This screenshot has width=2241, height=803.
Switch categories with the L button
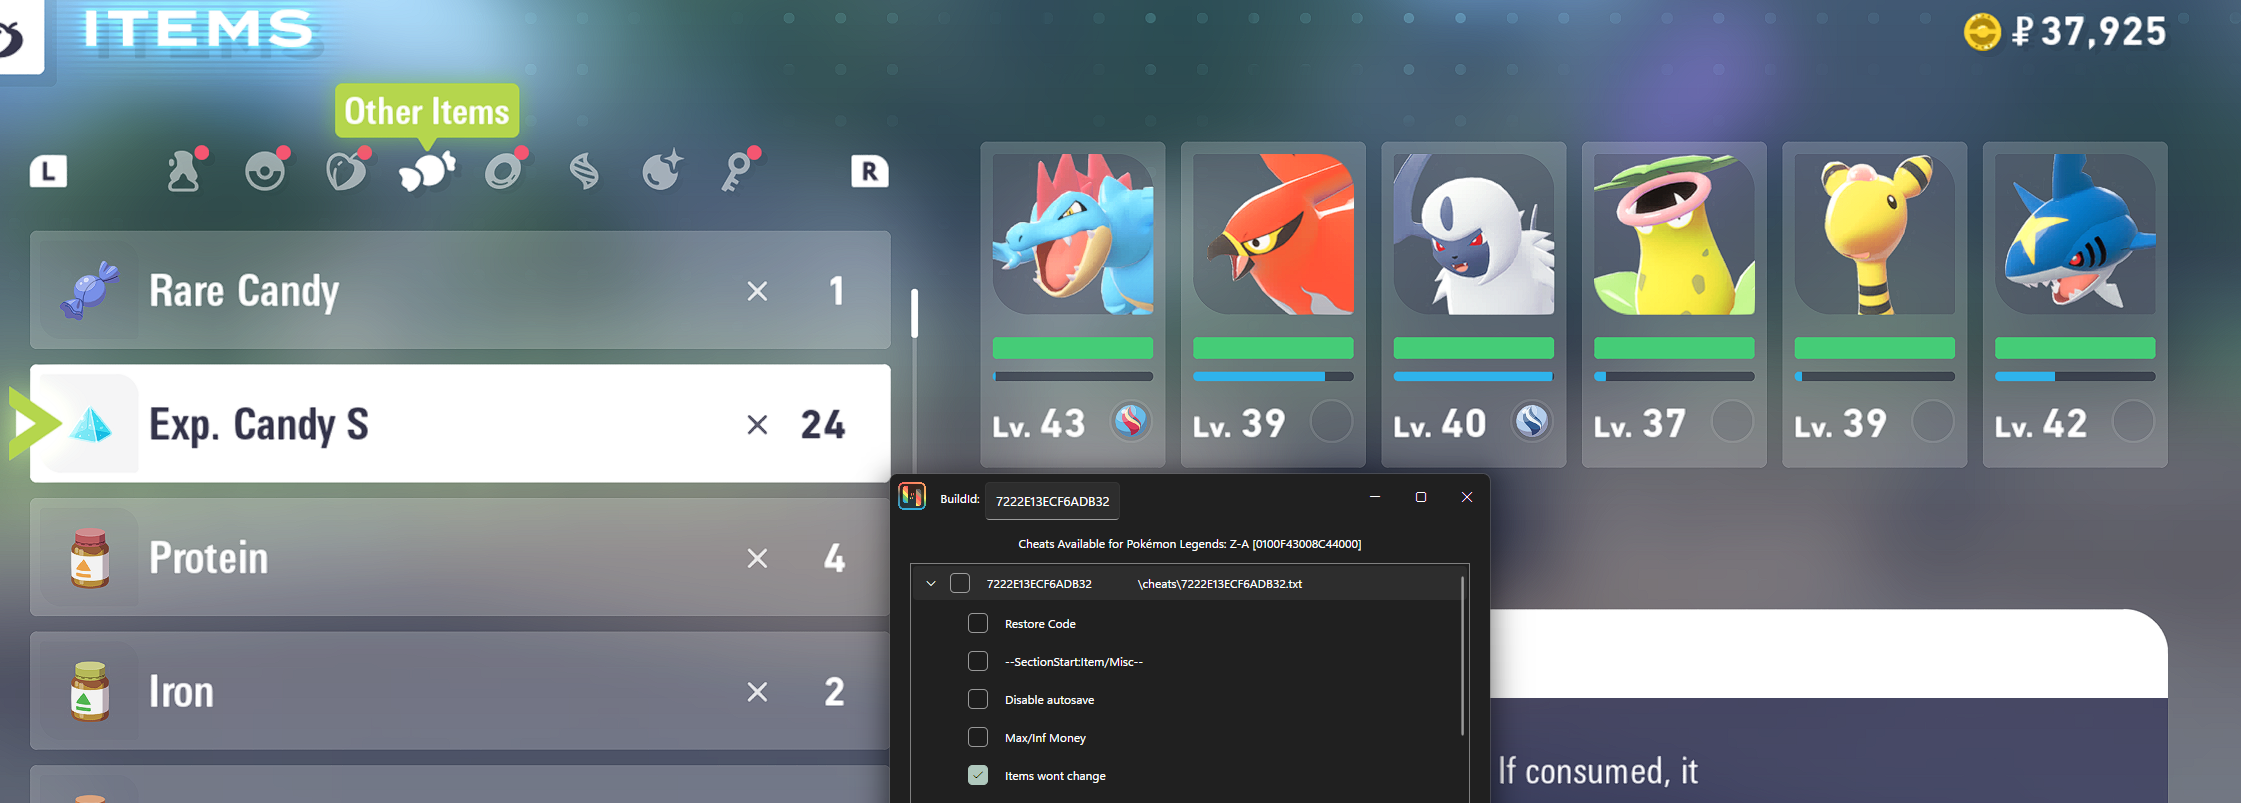pos(49,172)
